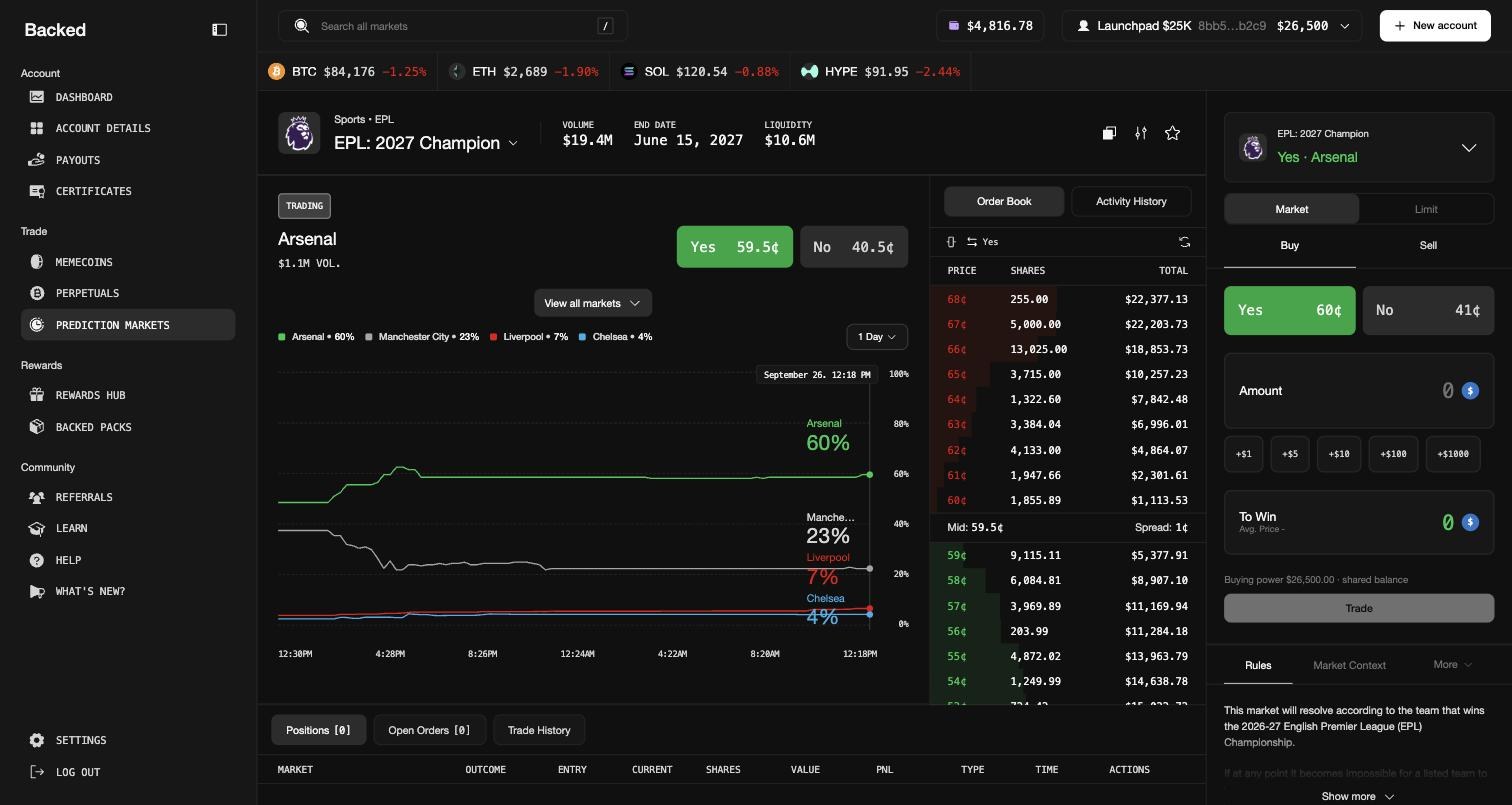Click the order book grouping braces icon
Screen dimensions: 1512x805
[951, 242]
